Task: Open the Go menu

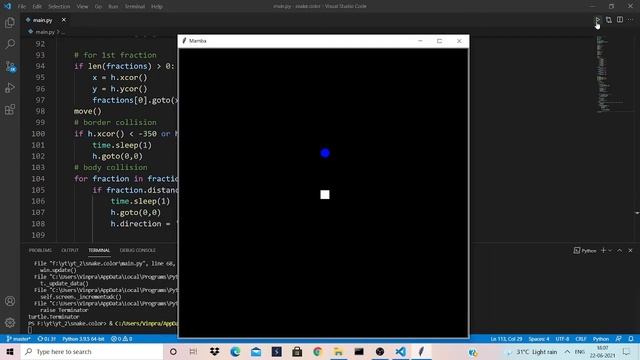Action: pos(98,7)
